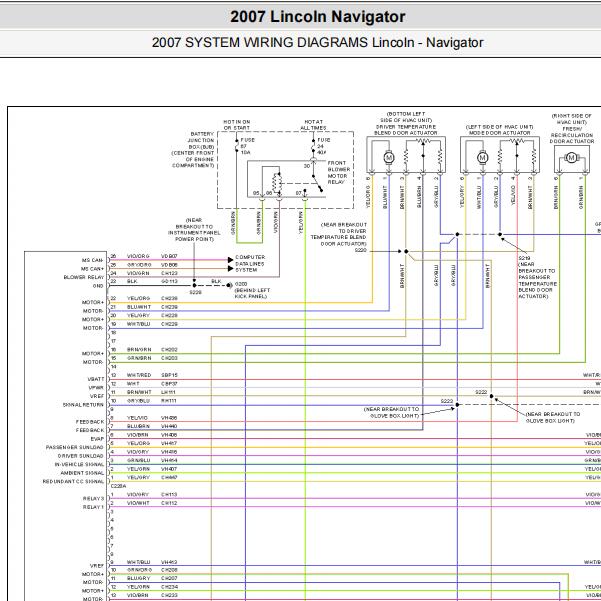Click the "VBATT" signal label
Viewport: 601px width, 601px height.
(96, 379)
